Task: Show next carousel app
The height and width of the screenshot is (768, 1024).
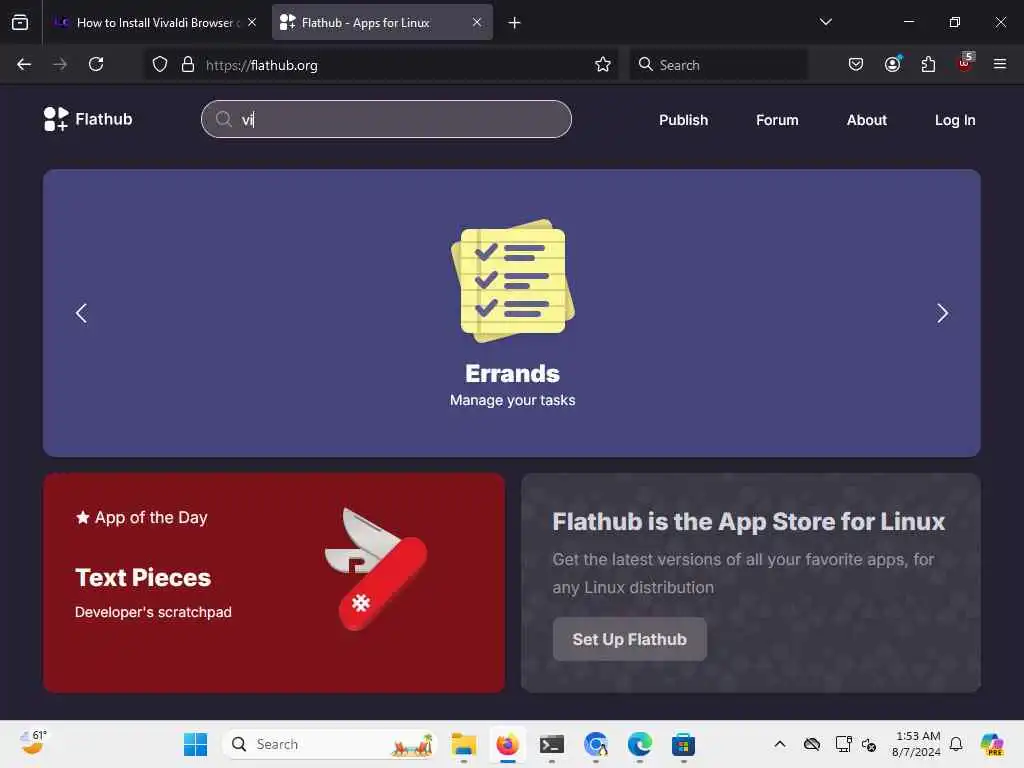Action: point(942,313)
